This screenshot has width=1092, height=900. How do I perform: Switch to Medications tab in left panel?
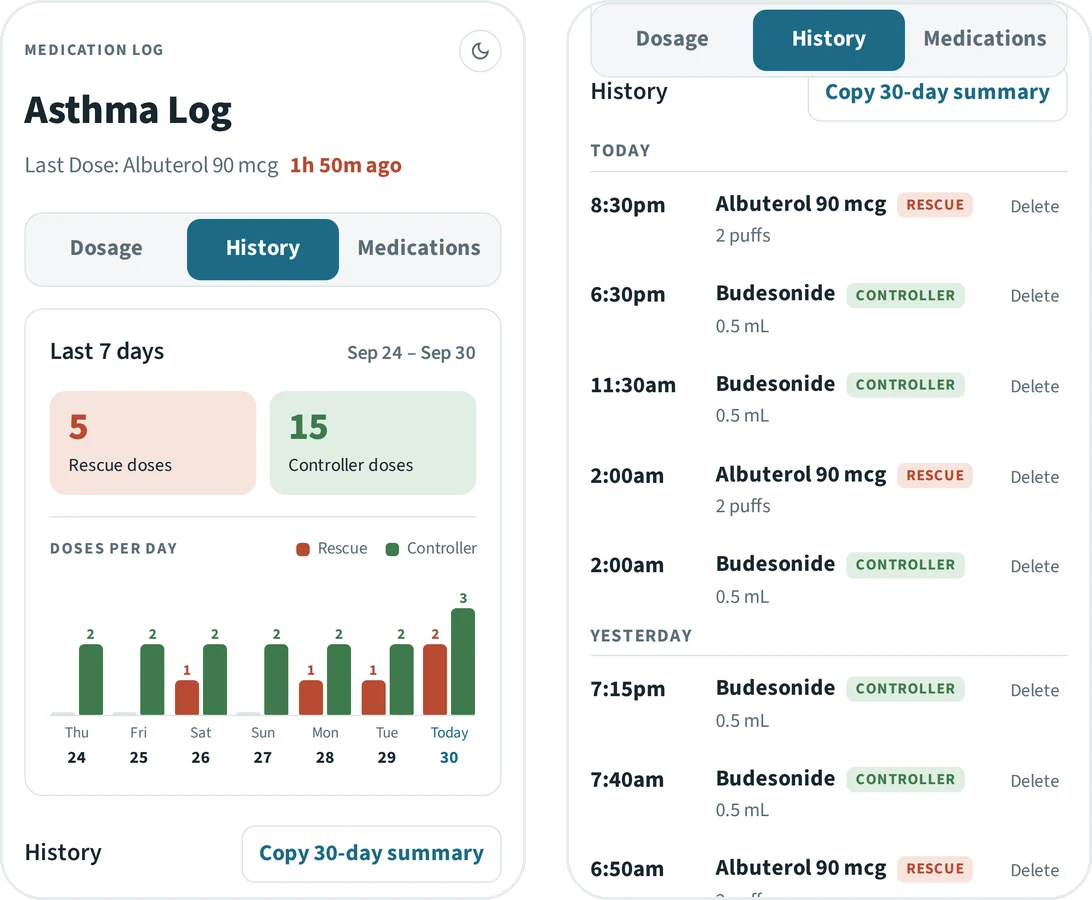[419, 249]
